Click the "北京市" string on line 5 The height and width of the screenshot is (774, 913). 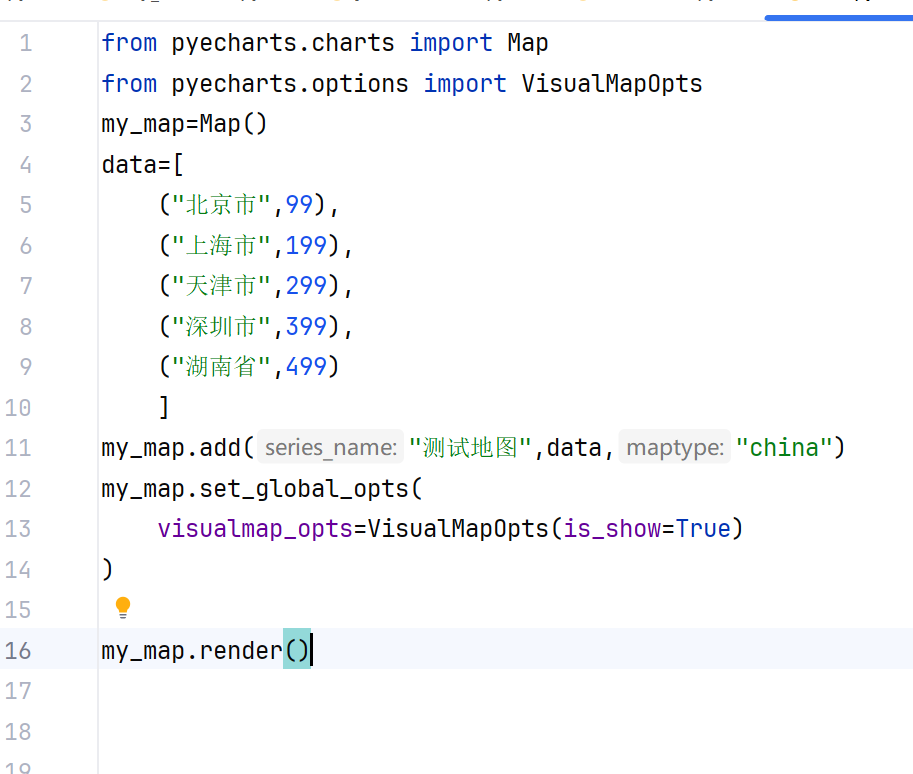click(221, 204)
